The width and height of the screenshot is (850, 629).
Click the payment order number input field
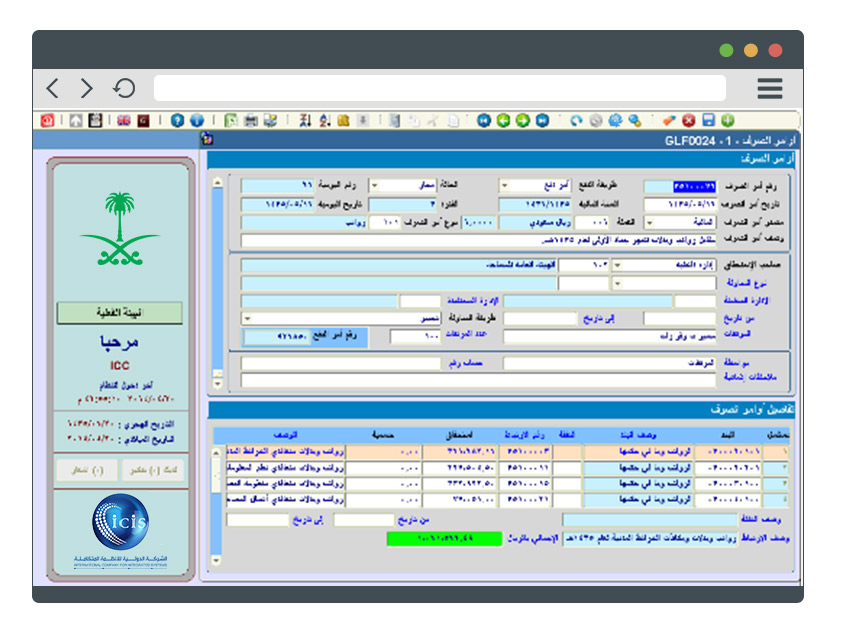(680, 185)
